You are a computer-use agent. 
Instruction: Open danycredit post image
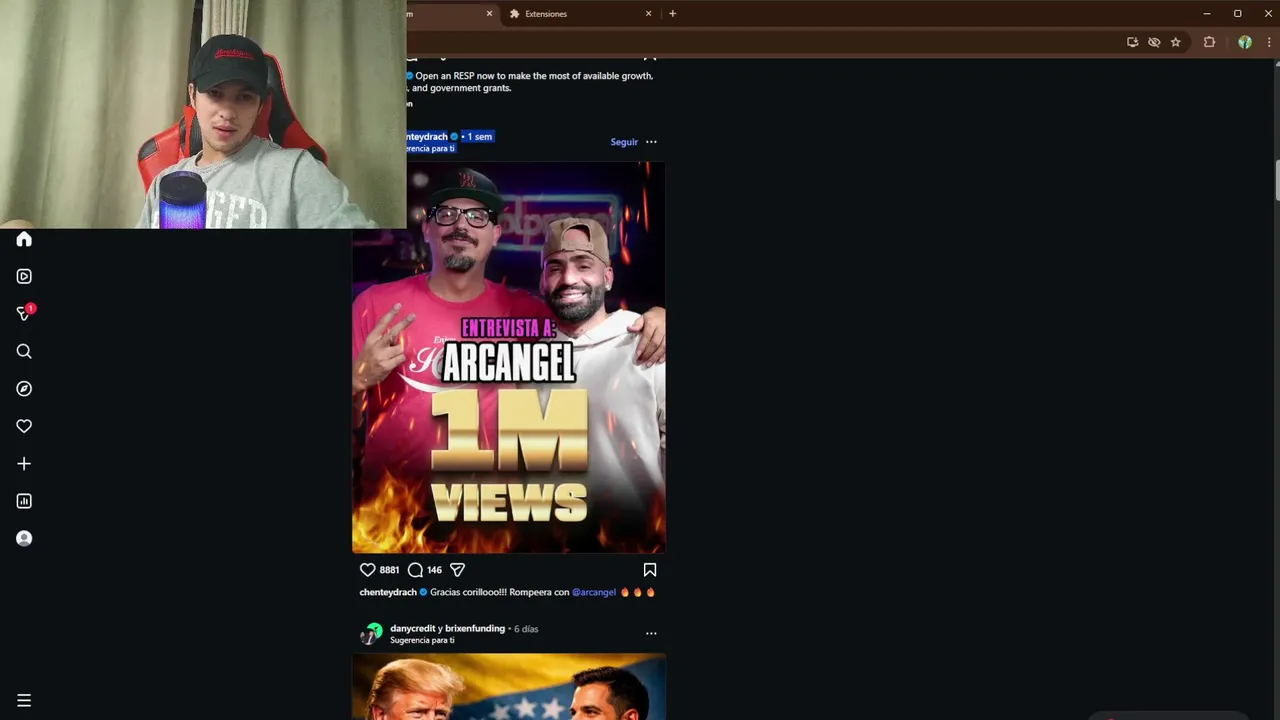(509, 687)
